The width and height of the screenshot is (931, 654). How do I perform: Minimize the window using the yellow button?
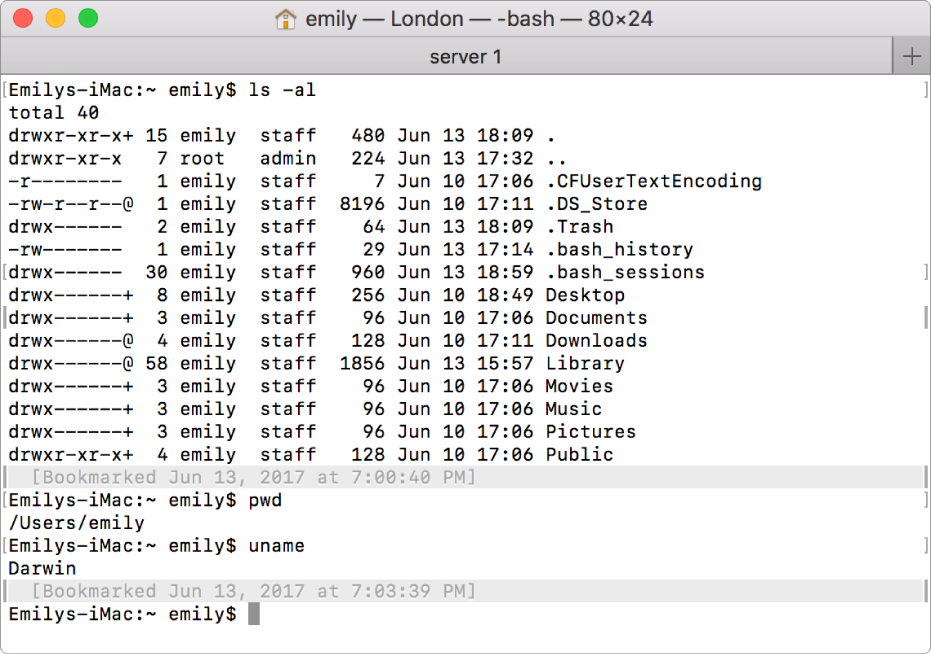tap(56, 18)
